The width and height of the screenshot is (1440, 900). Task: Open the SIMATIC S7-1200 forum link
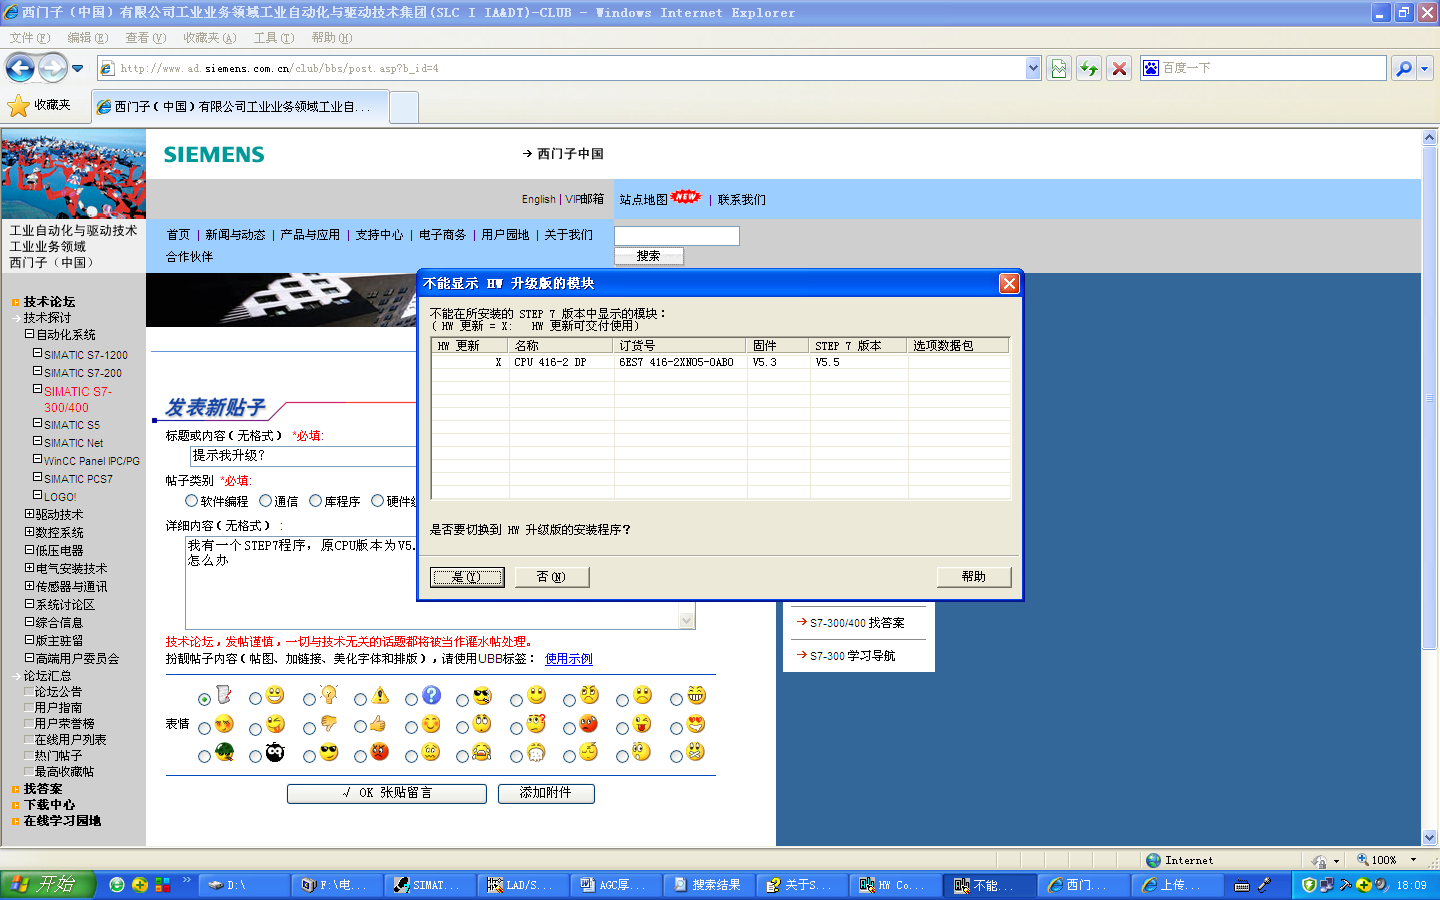(x=86, y=355)
